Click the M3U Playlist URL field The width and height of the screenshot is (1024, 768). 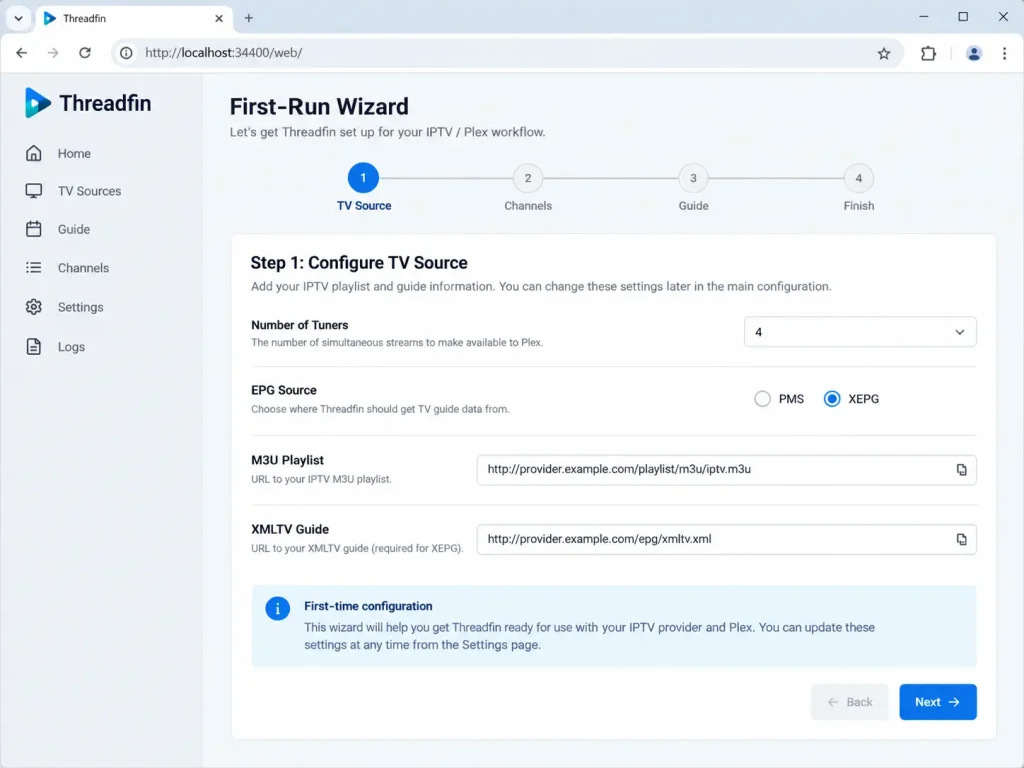726,470
